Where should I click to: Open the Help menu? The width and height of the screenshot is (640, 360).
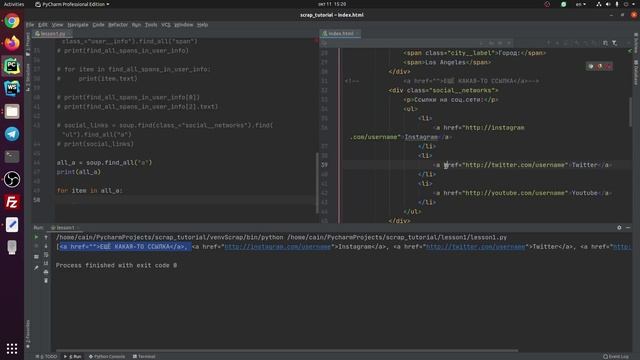pyautogui.click(x=202, y=25)
